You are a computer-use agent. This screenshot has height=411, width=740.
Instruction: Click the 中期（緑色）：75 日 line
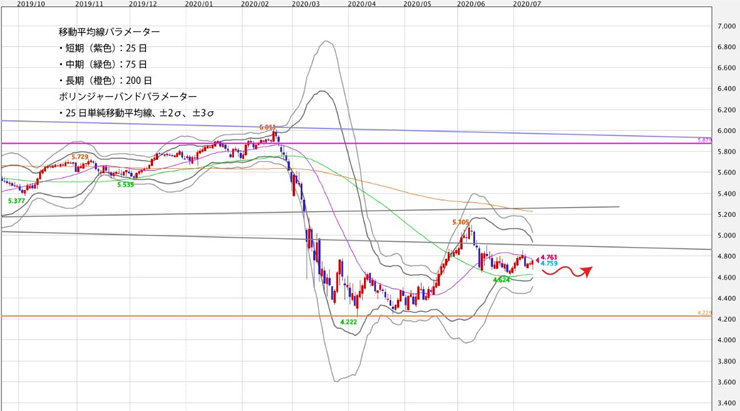pyautogui.click(x=103, y=64)
